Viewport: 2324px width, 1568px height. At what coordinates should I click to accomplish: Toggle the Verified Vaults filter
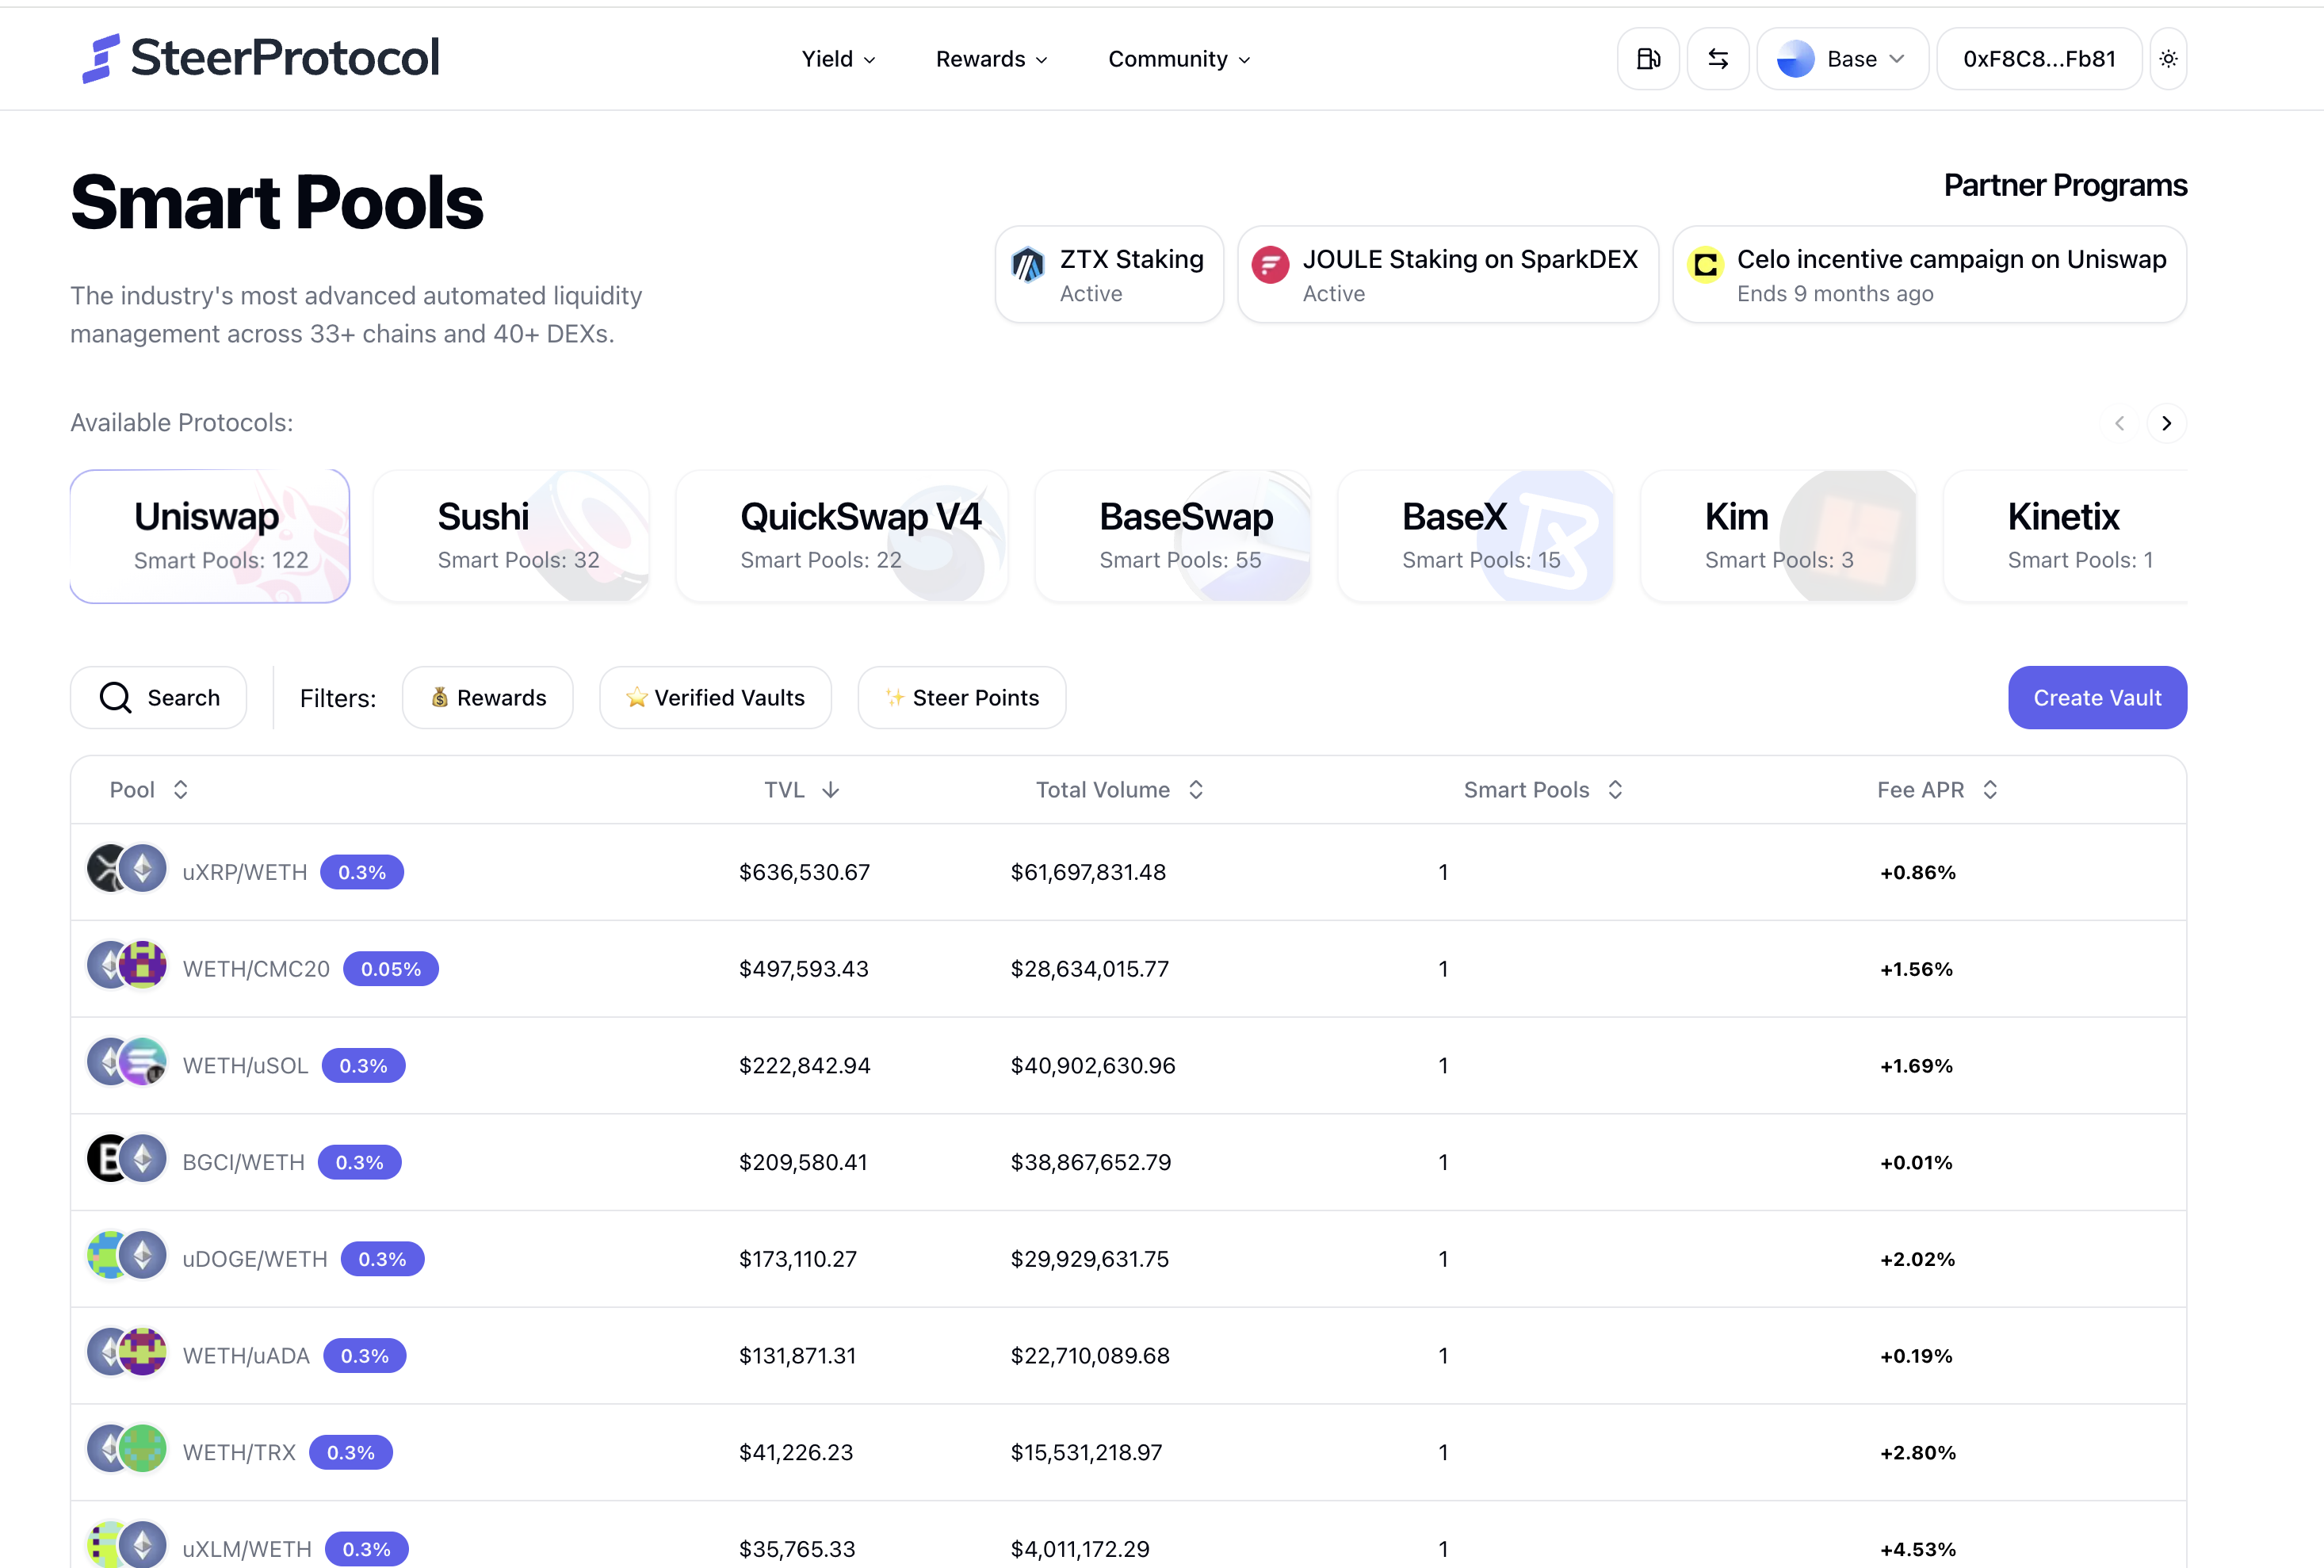coord(715,698)
